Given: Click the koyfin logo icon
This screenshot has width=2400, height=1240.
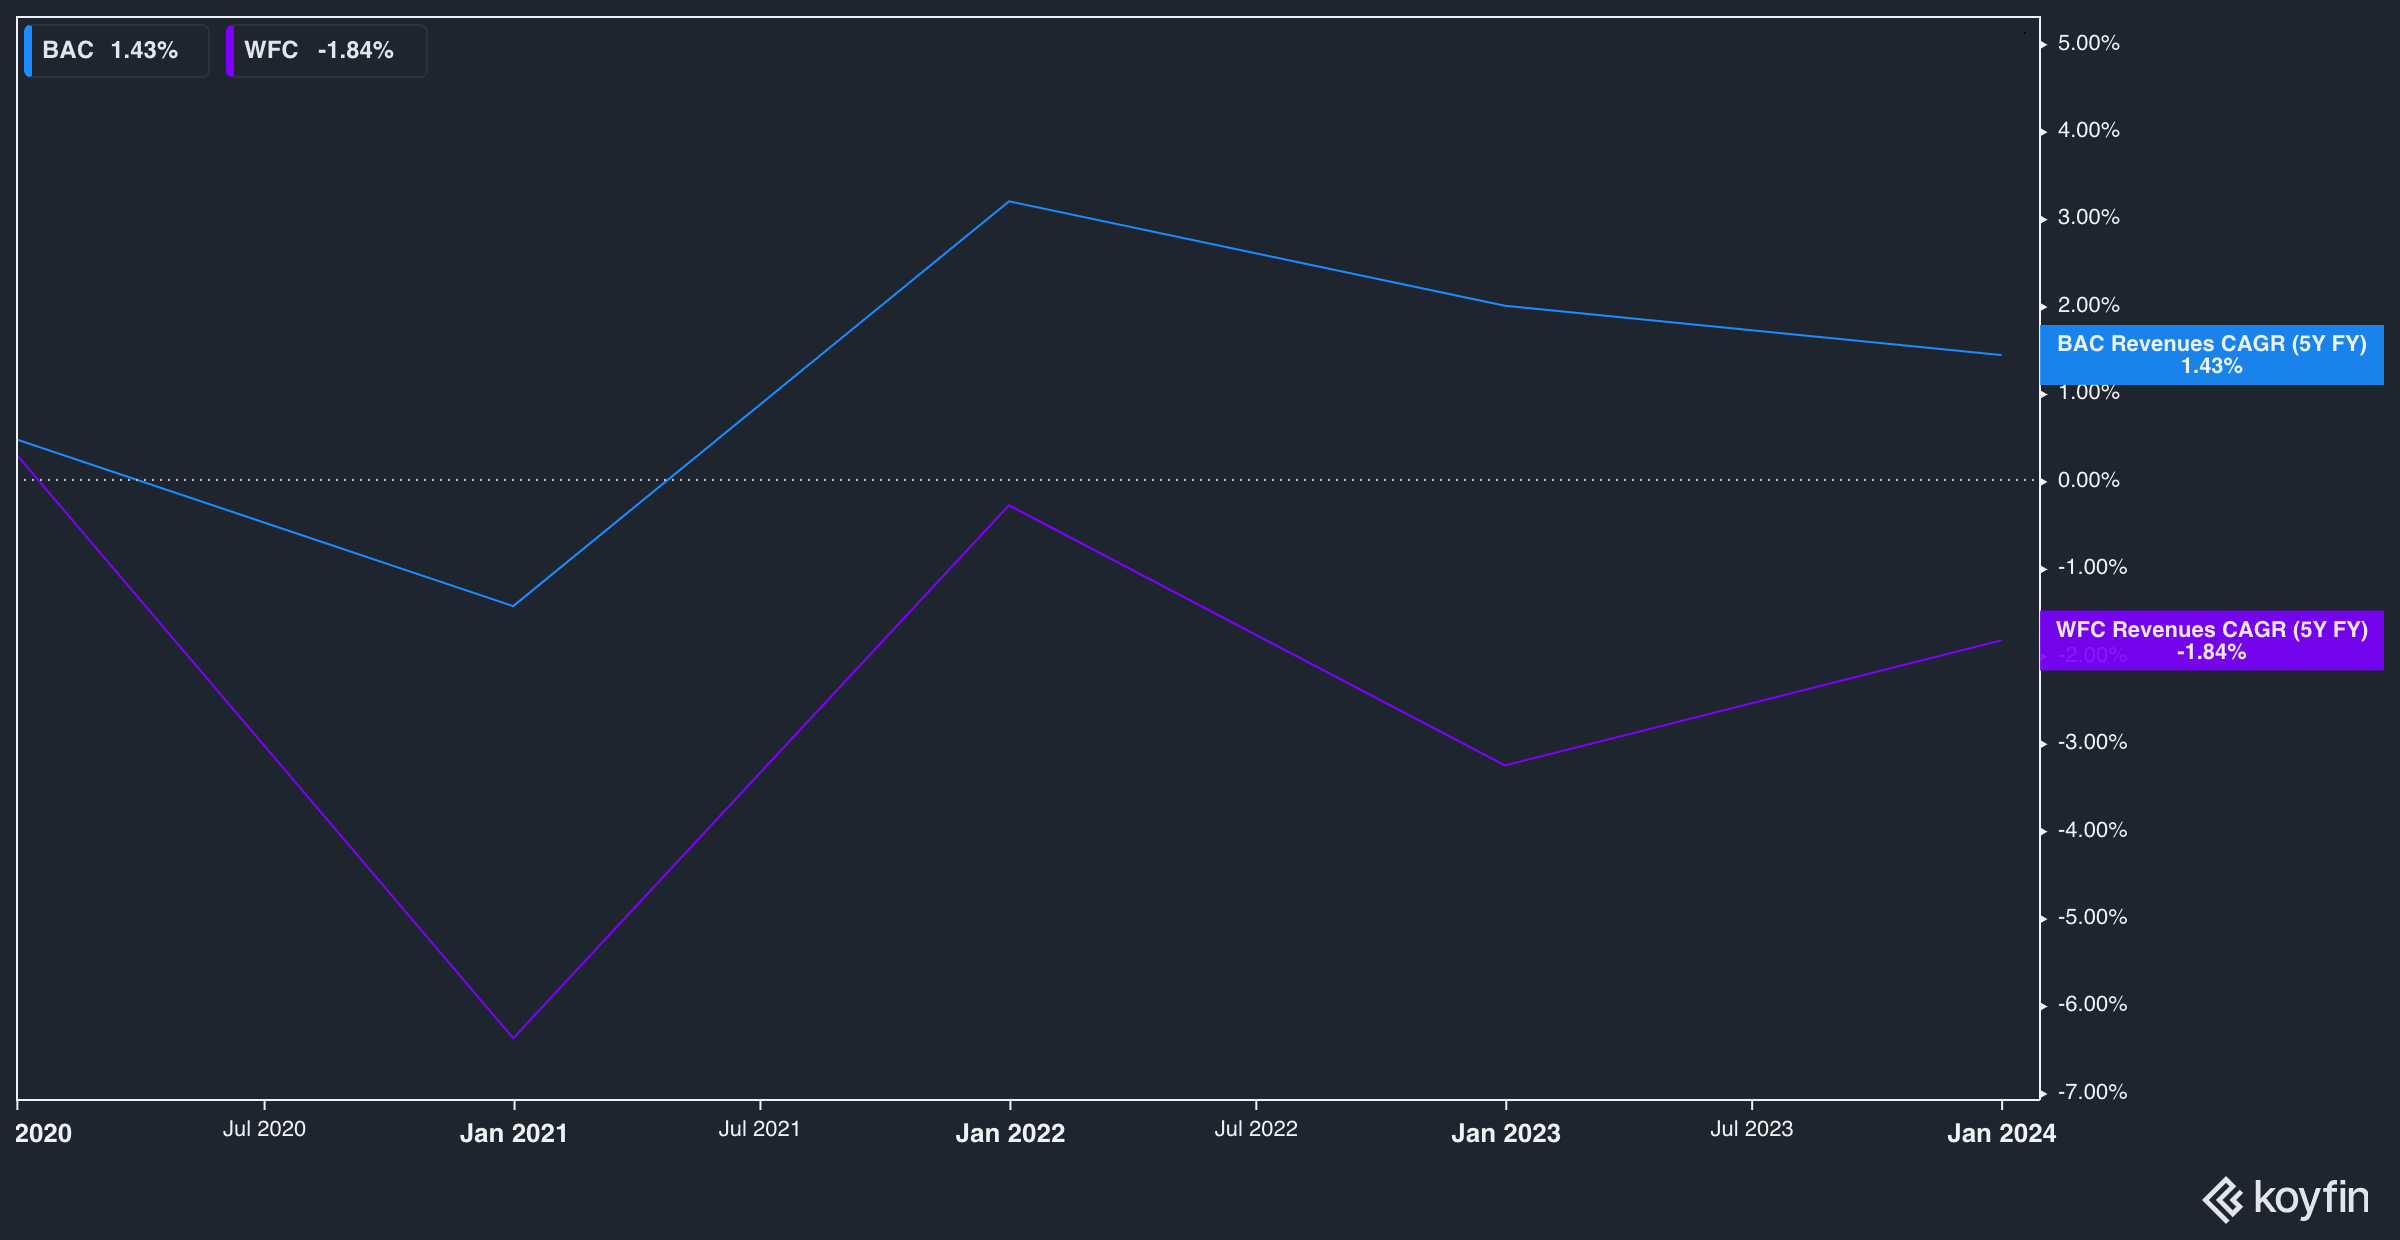Looking at the screenshot, I should tap(2224, 1199).
